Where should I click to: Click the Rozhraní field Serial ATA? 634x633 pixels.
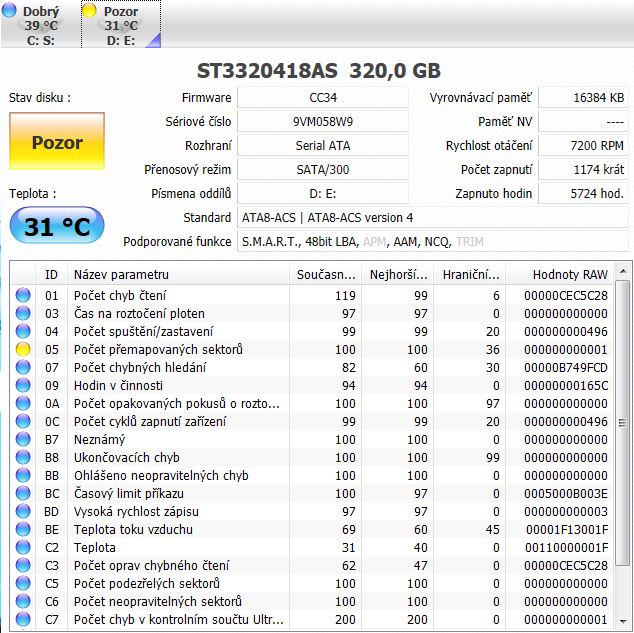pos(323,145)
